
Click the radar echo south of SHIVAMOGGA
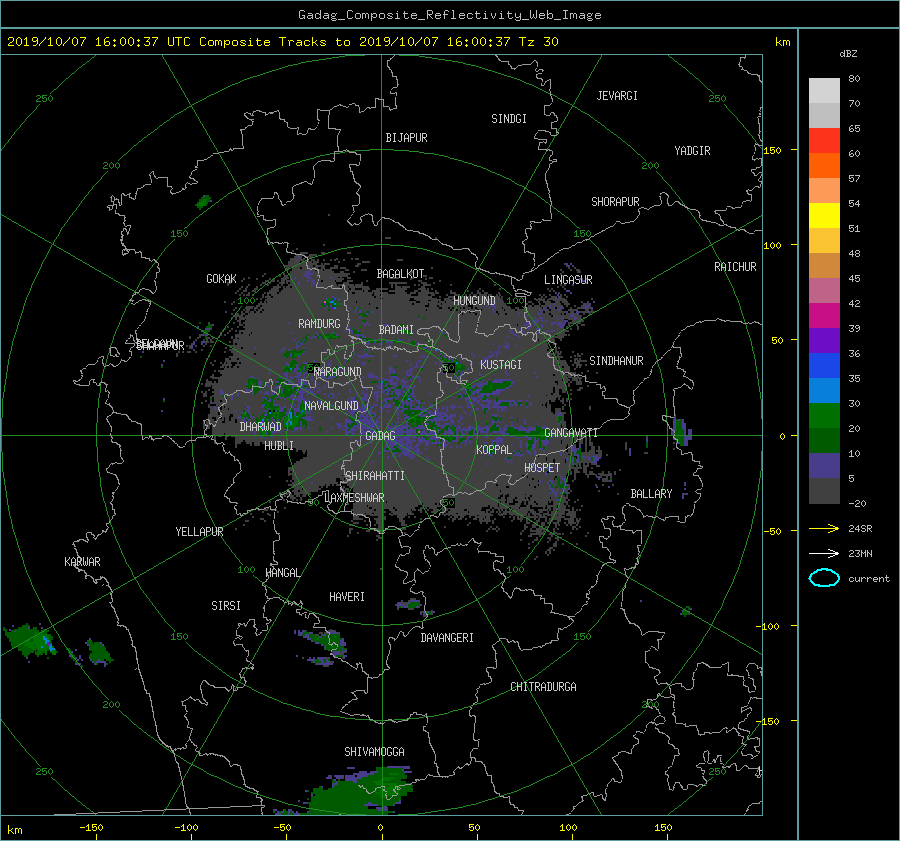pyautogui.click(x=360, y=793)
